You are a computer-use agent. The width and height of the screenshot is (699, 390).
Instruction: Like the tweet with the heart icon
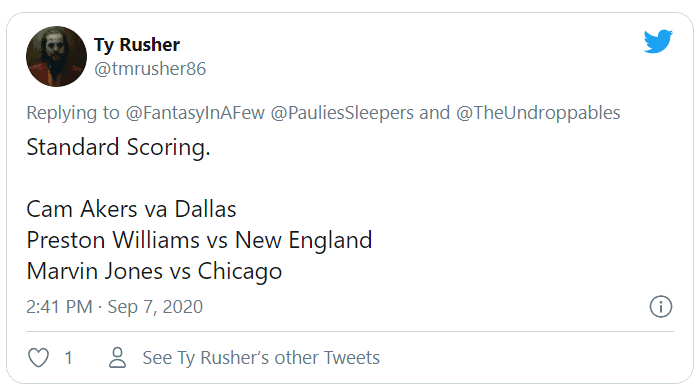[x=38, y=357]
